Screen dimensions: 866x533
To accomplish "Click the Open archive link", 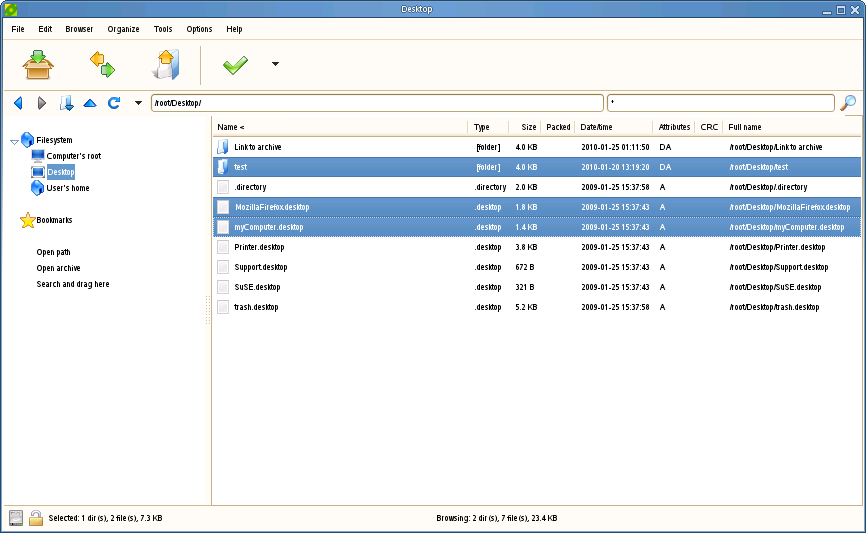I will (58, 268).
